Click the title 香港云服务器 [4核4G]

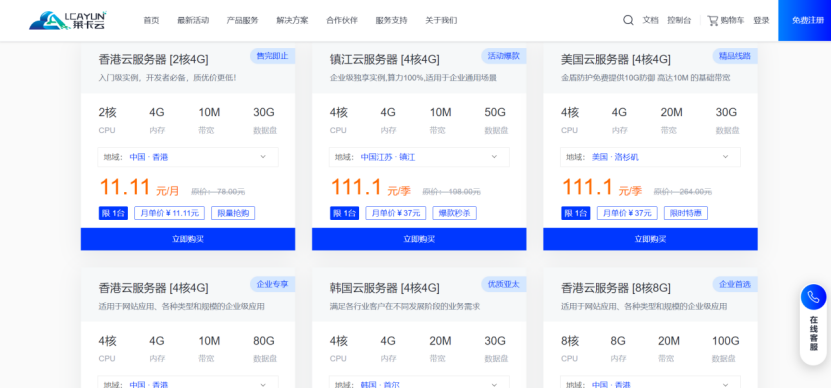pos(154,288)
